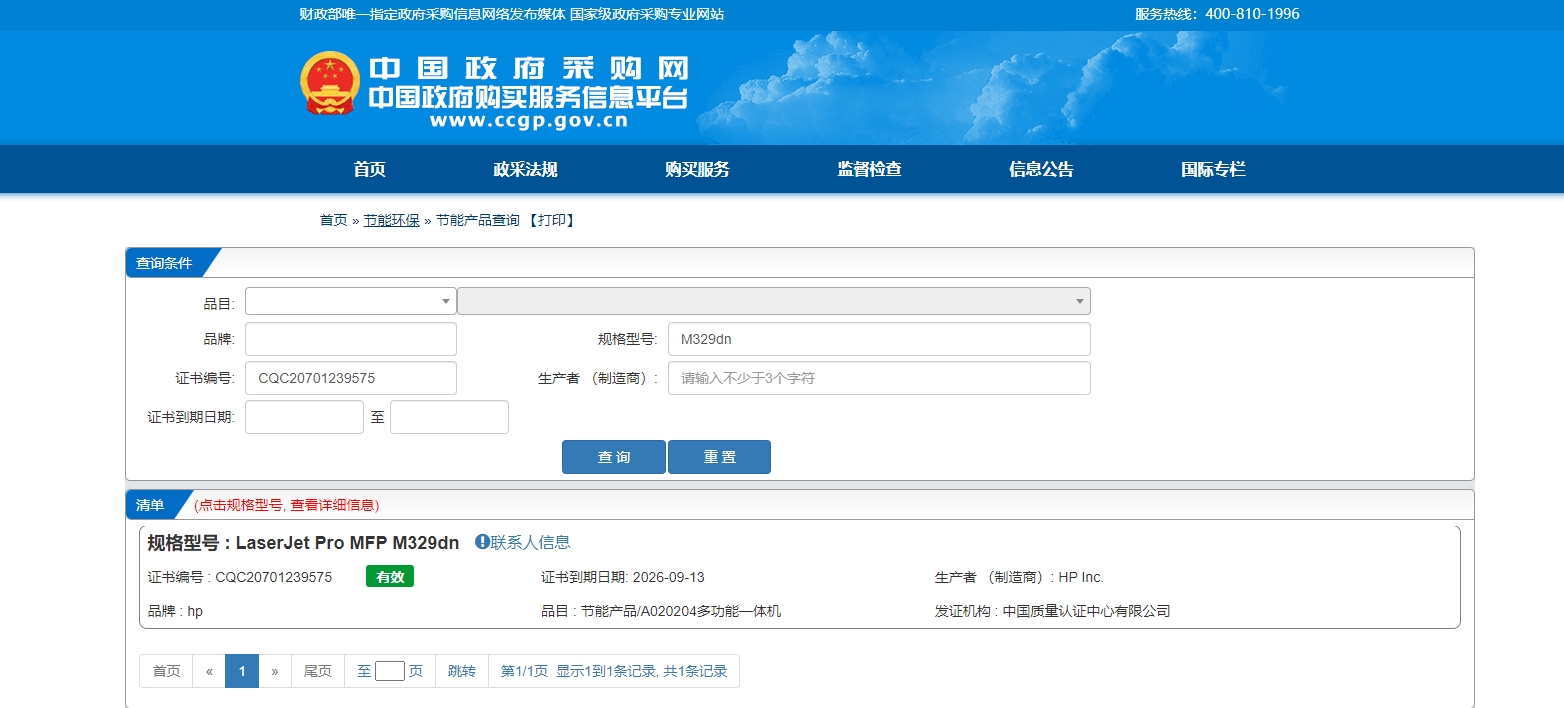The width and height of the screenshot is (1564, 708).
Task: Select 监督检查 in the navigation bar
Action: [869, 169]
